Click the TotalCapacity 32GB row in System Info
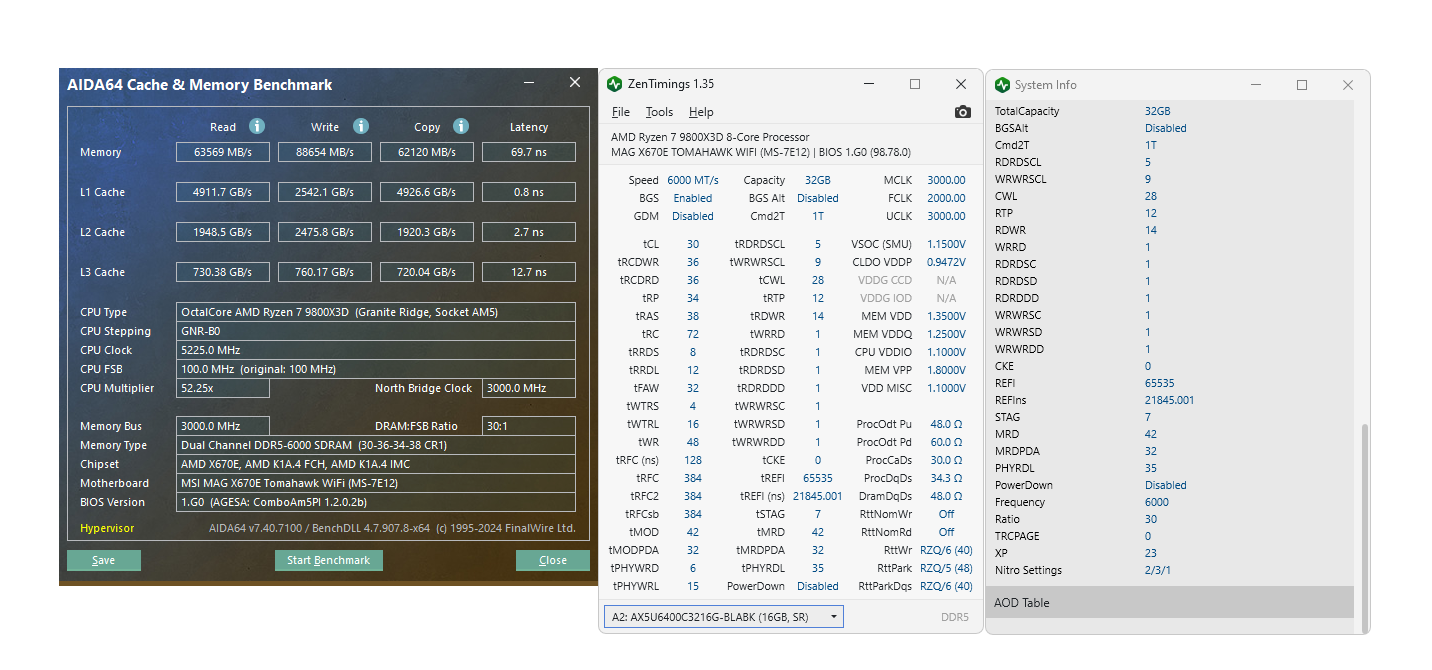This screenshot has height=670, width=1432. (x=1170, y=111)
